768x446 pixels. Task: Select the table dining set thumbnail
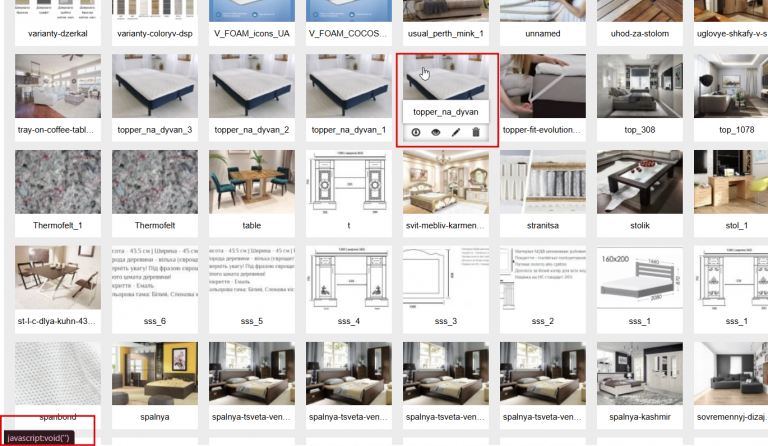[x=252, y=182]
